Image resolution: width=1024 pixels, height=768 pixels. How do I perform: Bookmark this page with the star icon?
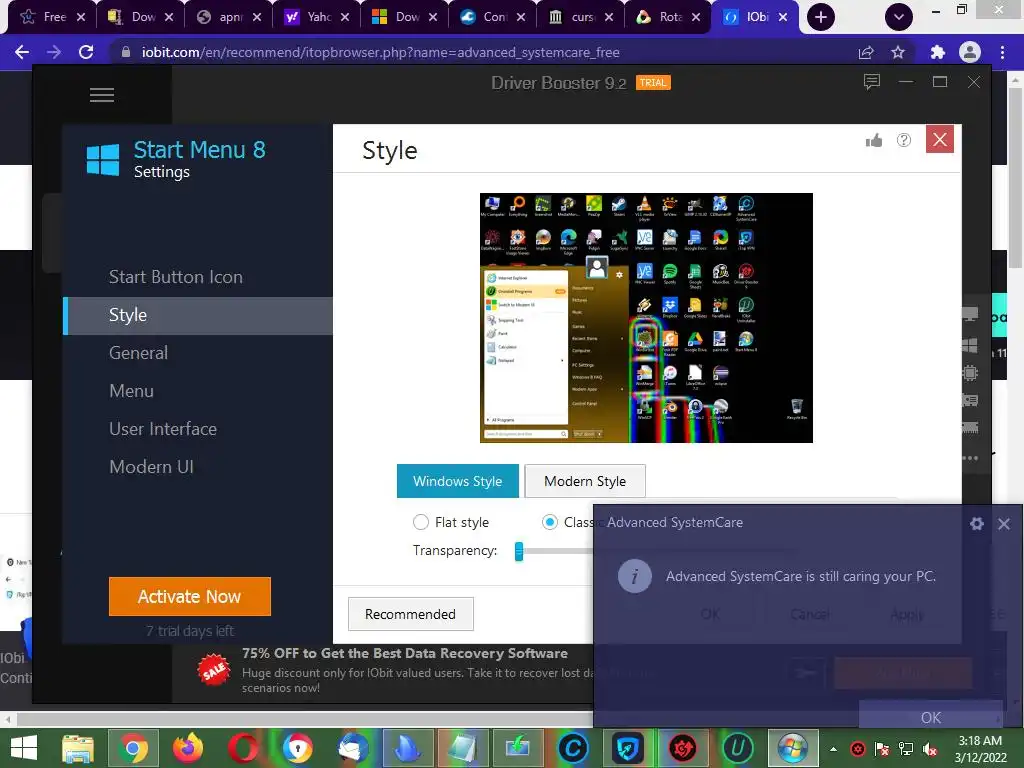click(x=898, y=52)
